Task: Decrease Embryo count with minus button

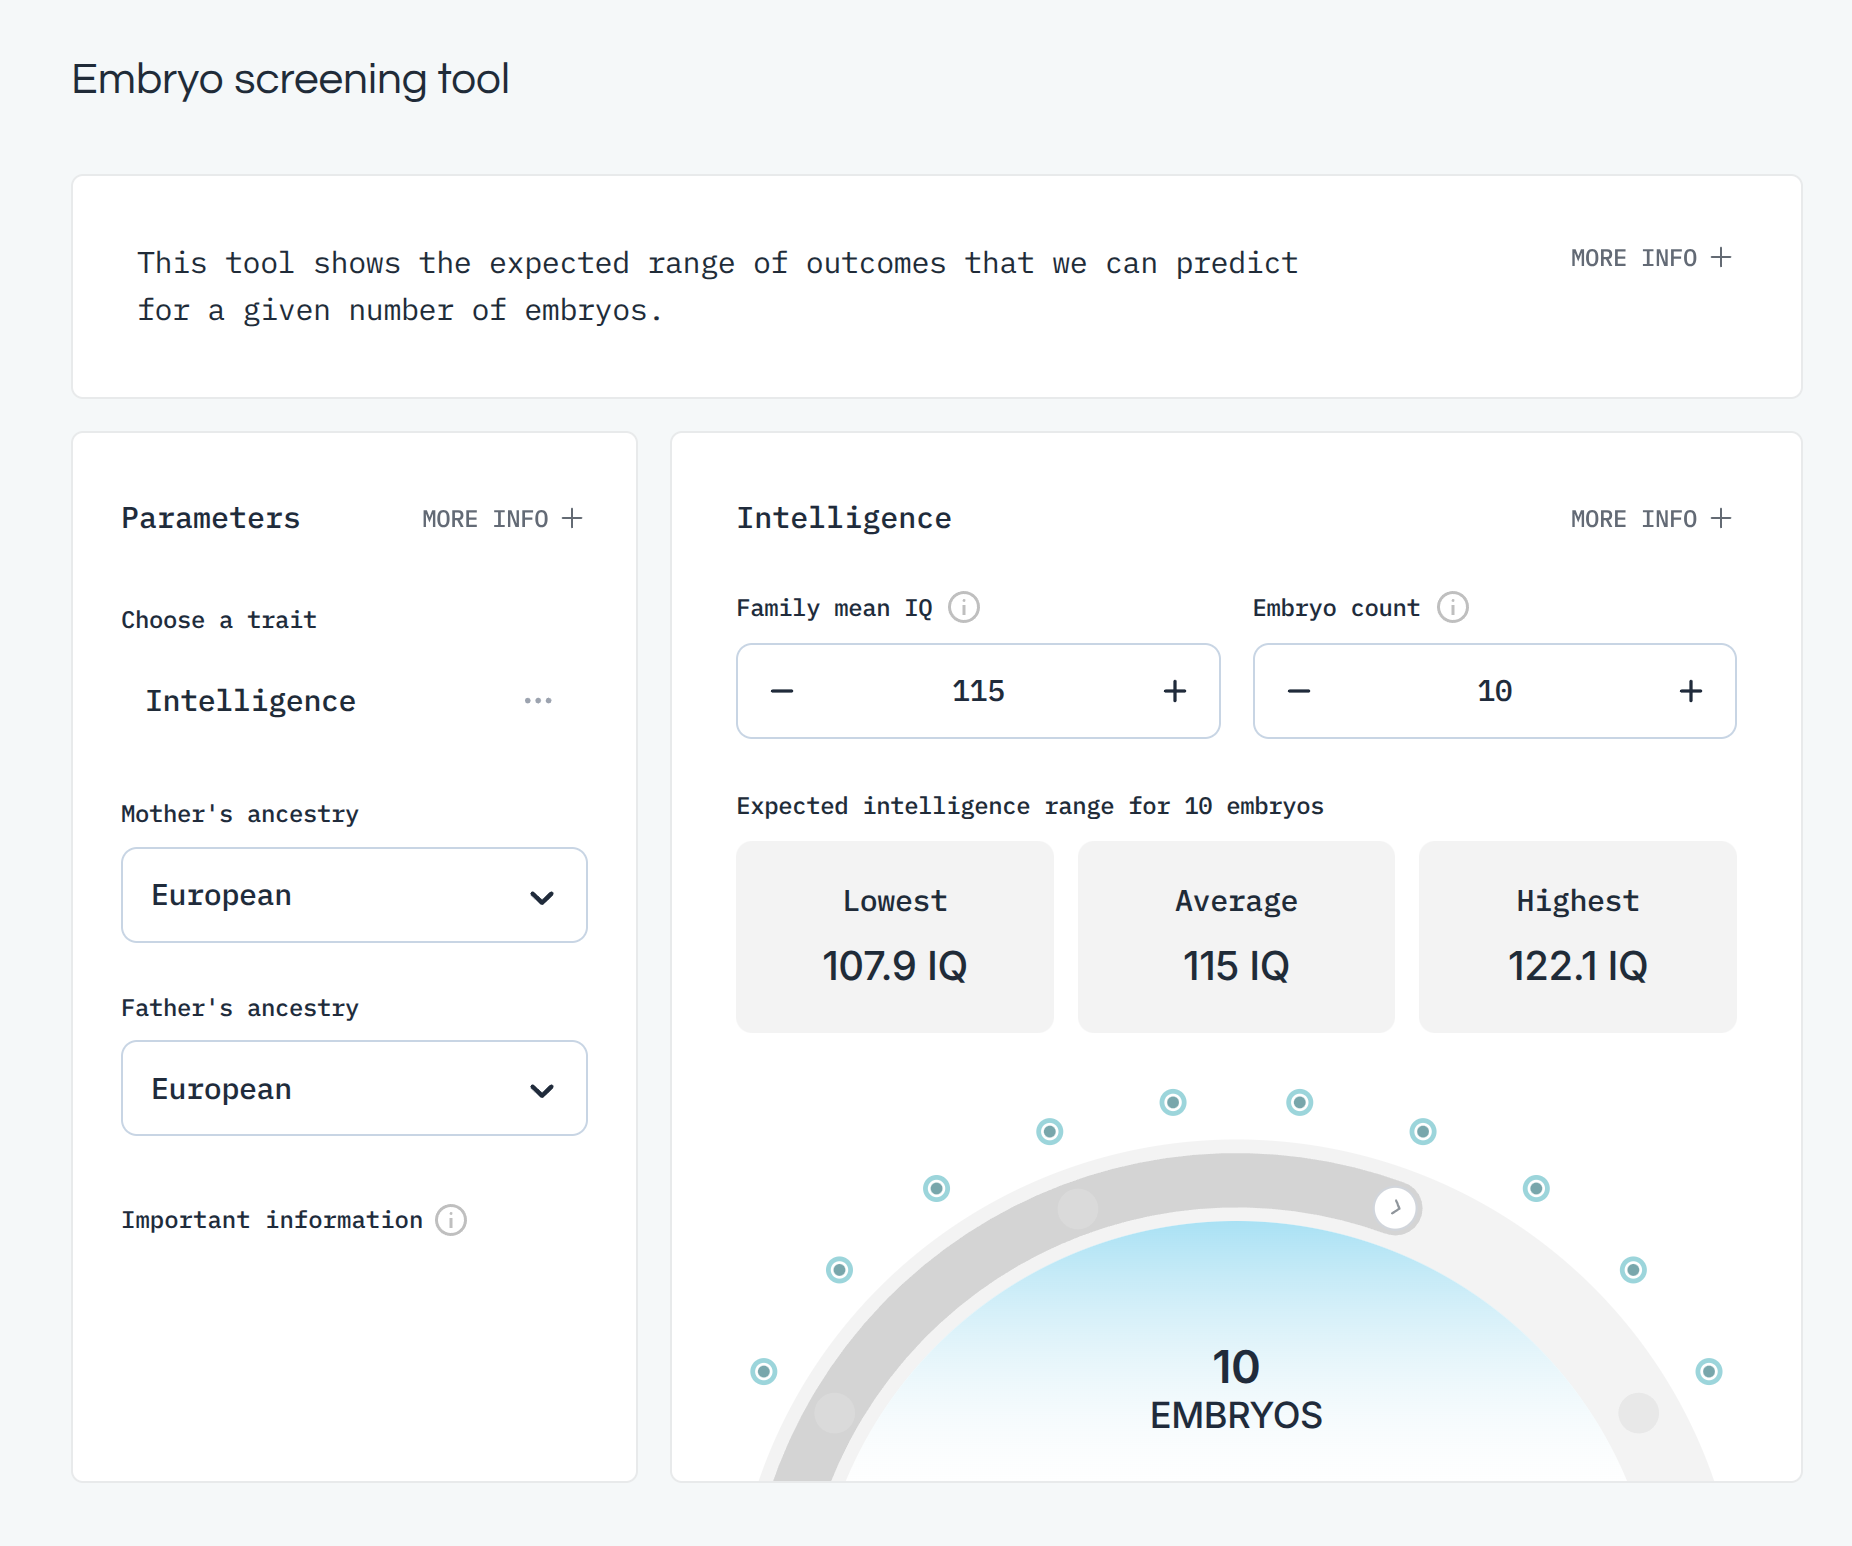Action: click(x=1299, y=691)
